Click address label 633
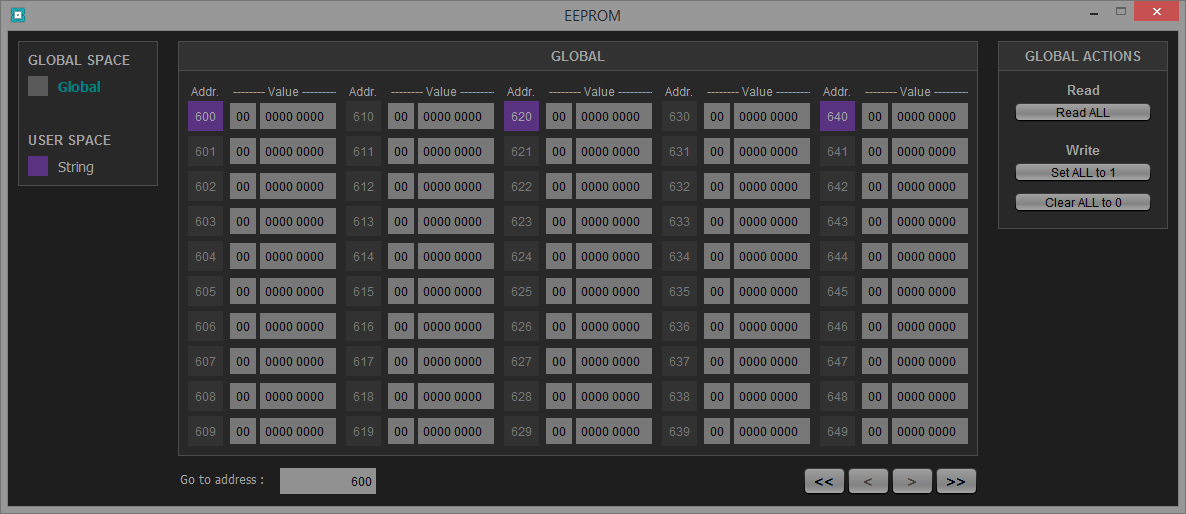The width and height of the screenshot is (1186, 514). pyautogui.click(x=679, y=221)
